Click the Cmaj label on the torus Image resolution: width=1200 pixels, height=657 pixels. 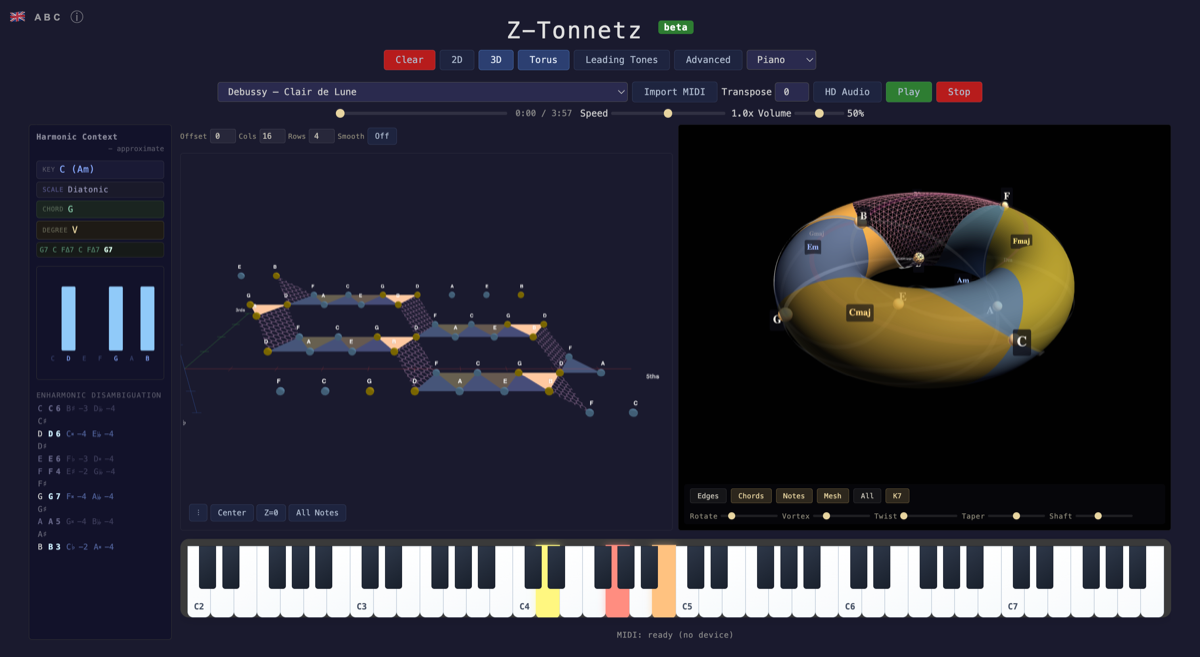(860, 312)
